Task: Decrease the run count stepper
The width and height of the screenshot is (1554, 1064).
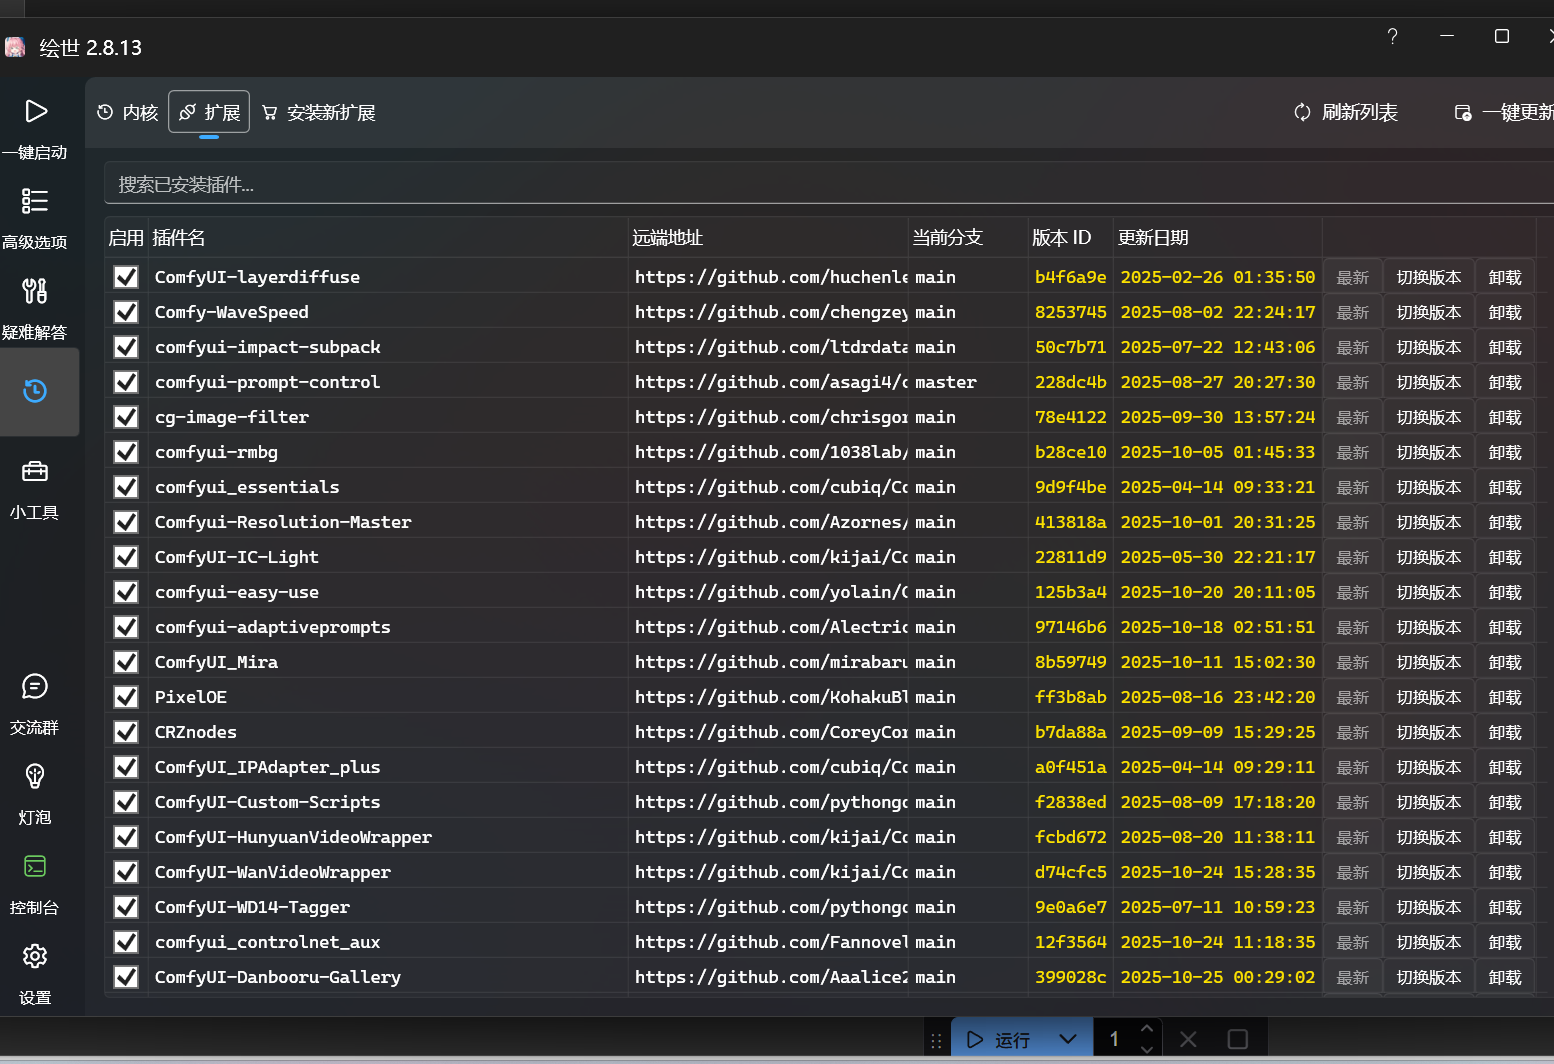Action: click(x=1147, y=1049)
